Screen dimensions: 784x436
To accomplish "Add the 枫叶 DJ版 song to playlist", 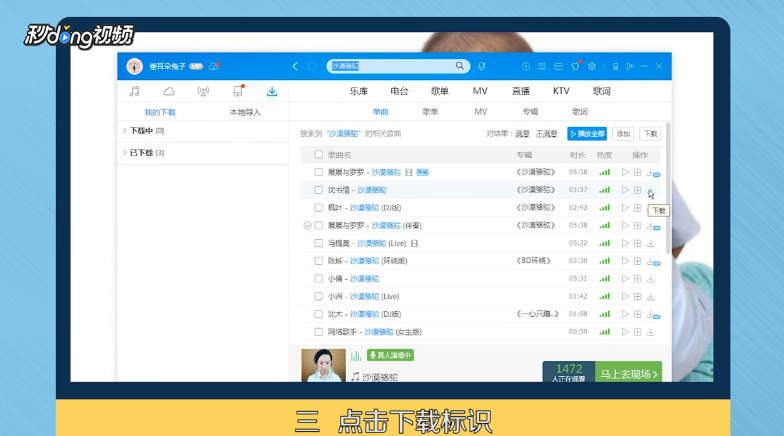I will click(x=638, y=208).
